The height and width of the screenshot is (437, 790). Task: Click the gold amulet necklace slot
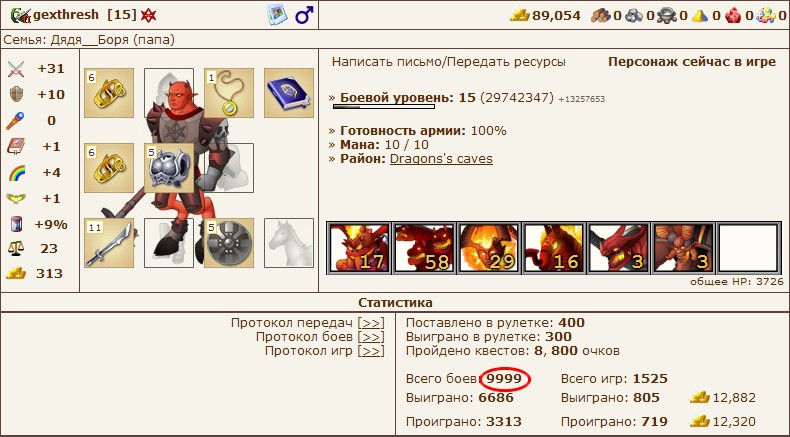click(x=229, y=93)
